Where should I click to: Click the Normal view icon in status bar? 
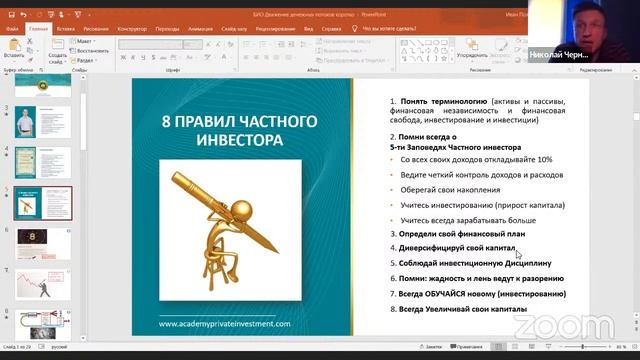click(498, 347)
